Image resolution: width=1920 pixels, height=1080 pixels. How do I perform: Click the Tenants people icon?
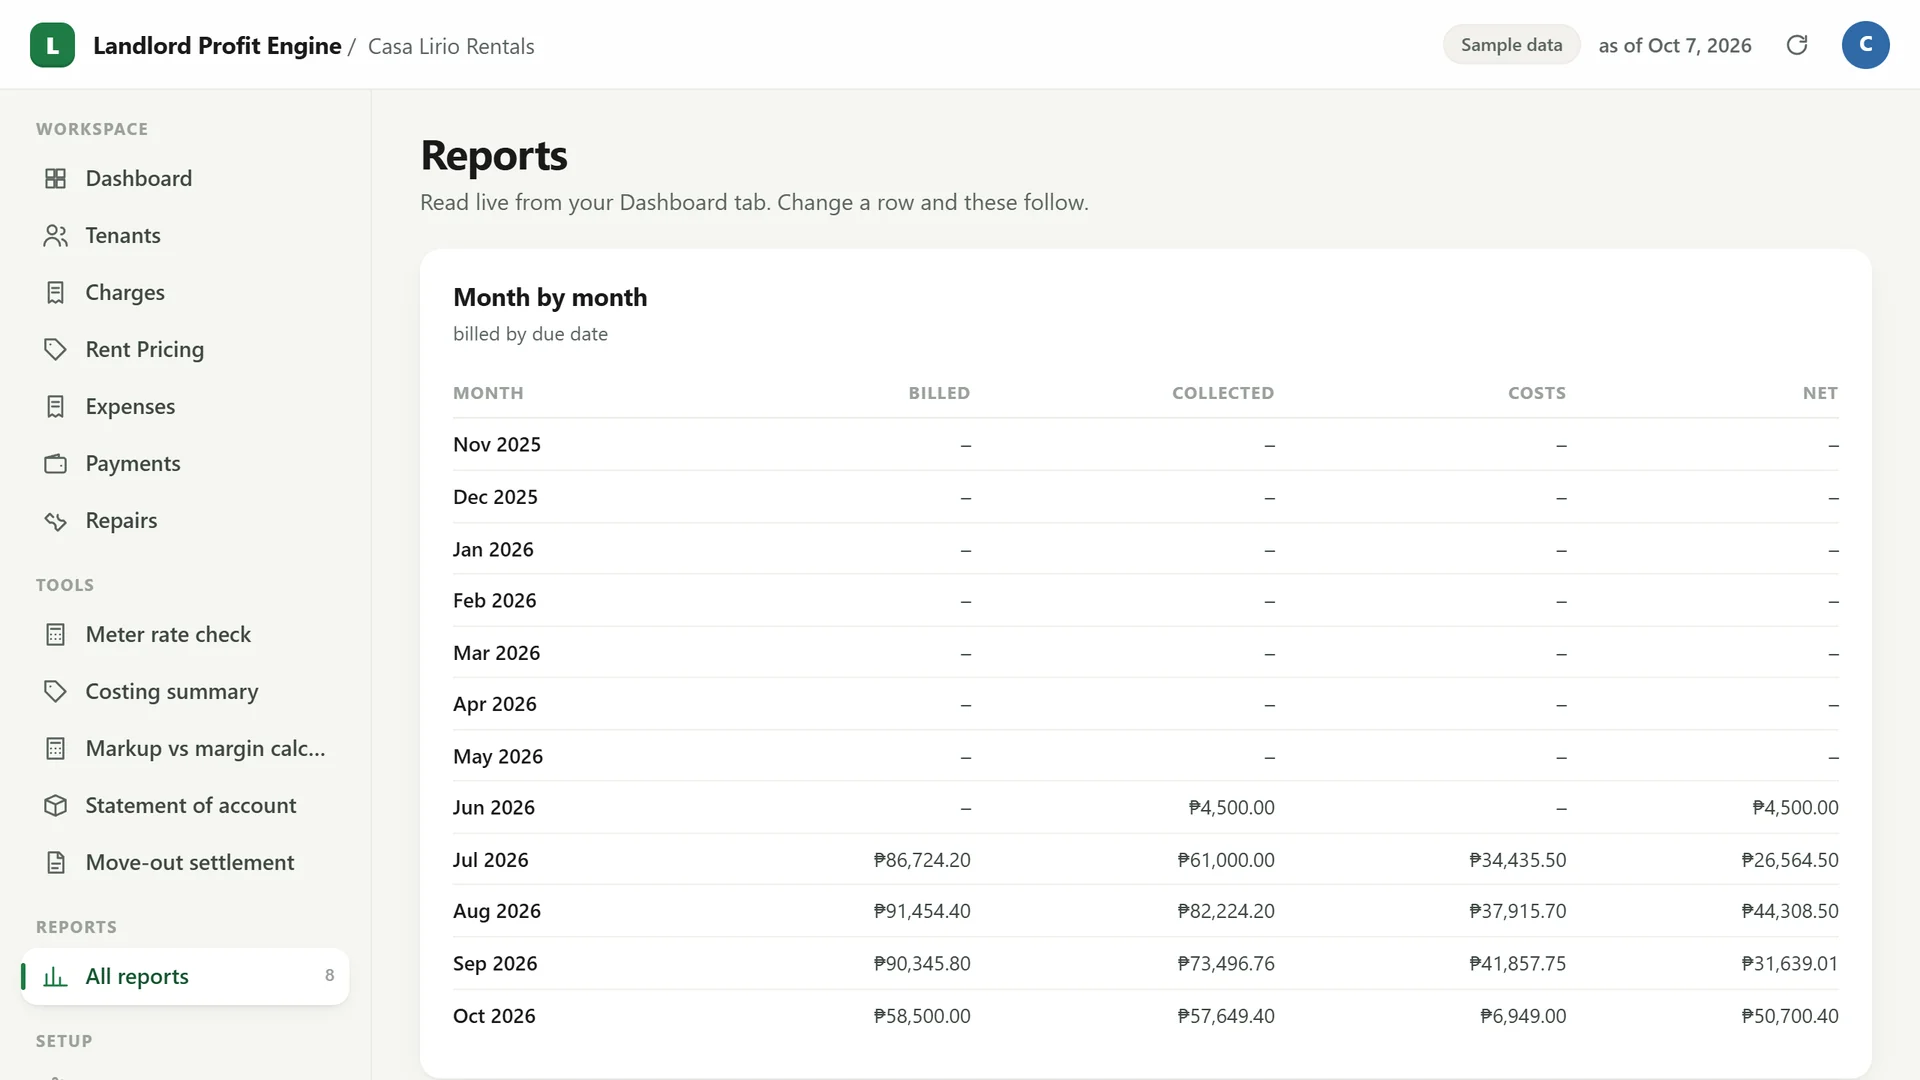click(x=56, y=235)
